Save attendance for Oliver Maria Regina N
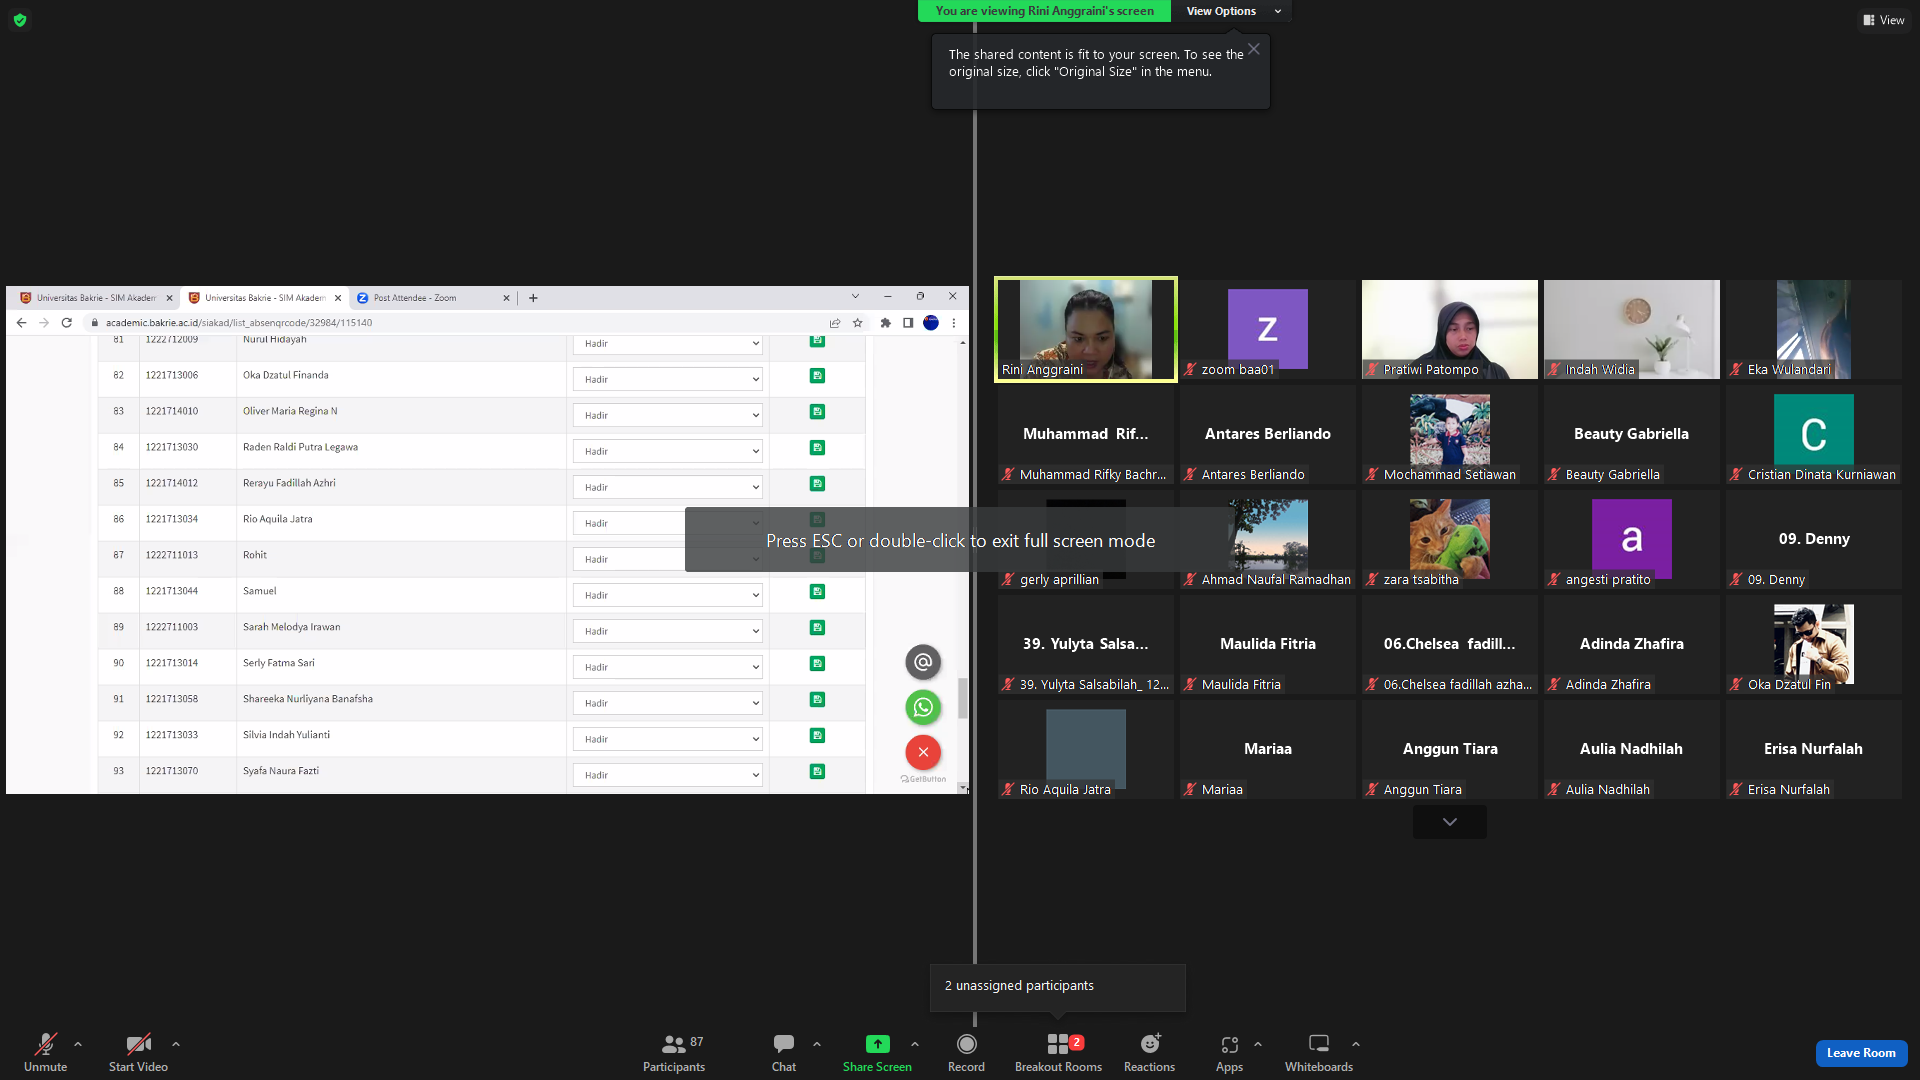The height and width of the screenshot is (1080, 1920). click(817, 412)
